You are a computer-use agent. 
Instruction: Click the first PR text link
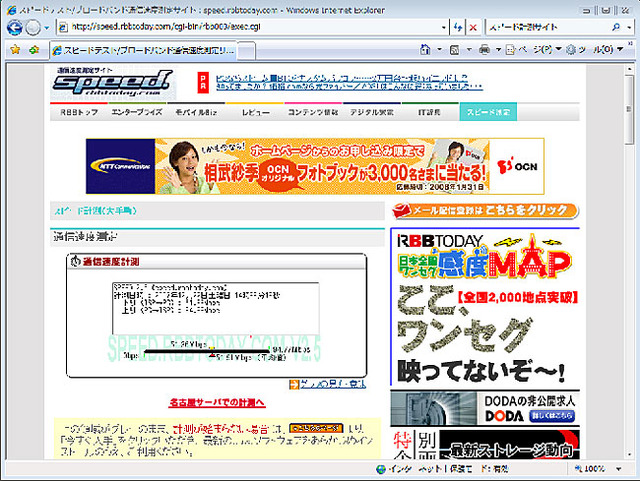[x=342, y=78]
